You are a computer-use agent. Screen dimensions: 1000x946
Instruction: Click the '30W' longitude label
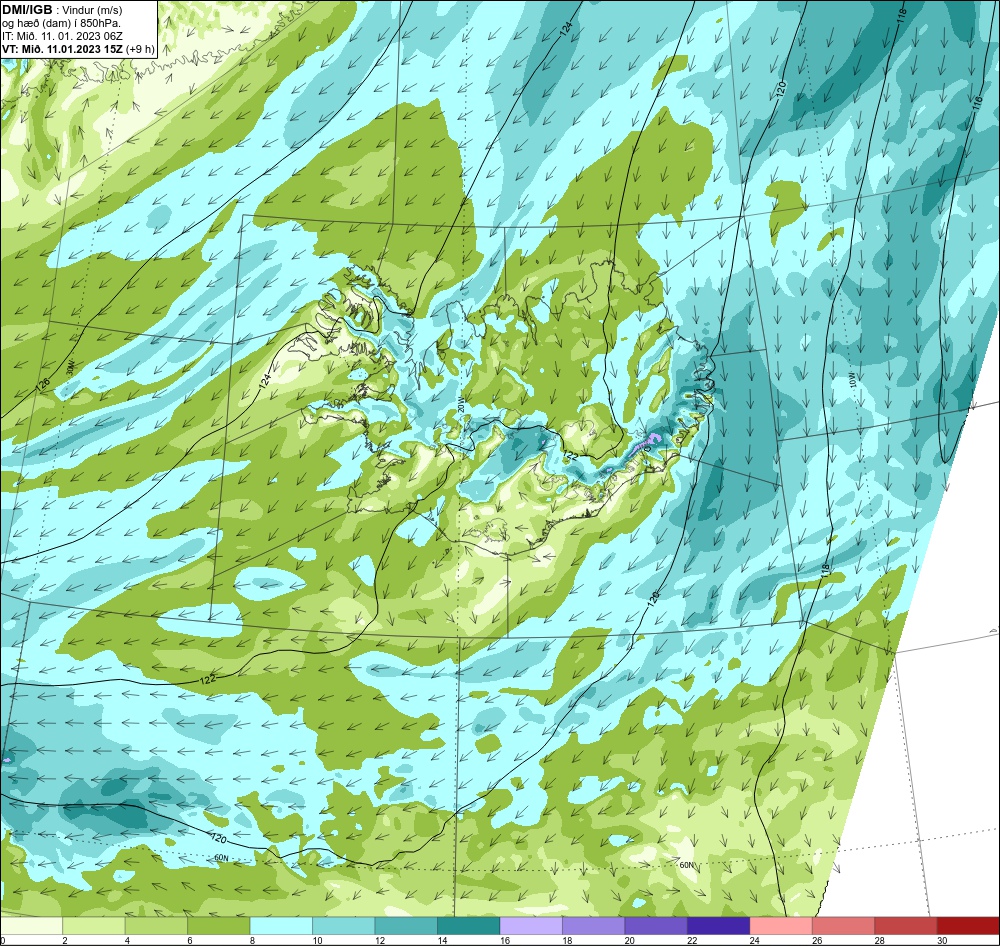coord(71,367)
